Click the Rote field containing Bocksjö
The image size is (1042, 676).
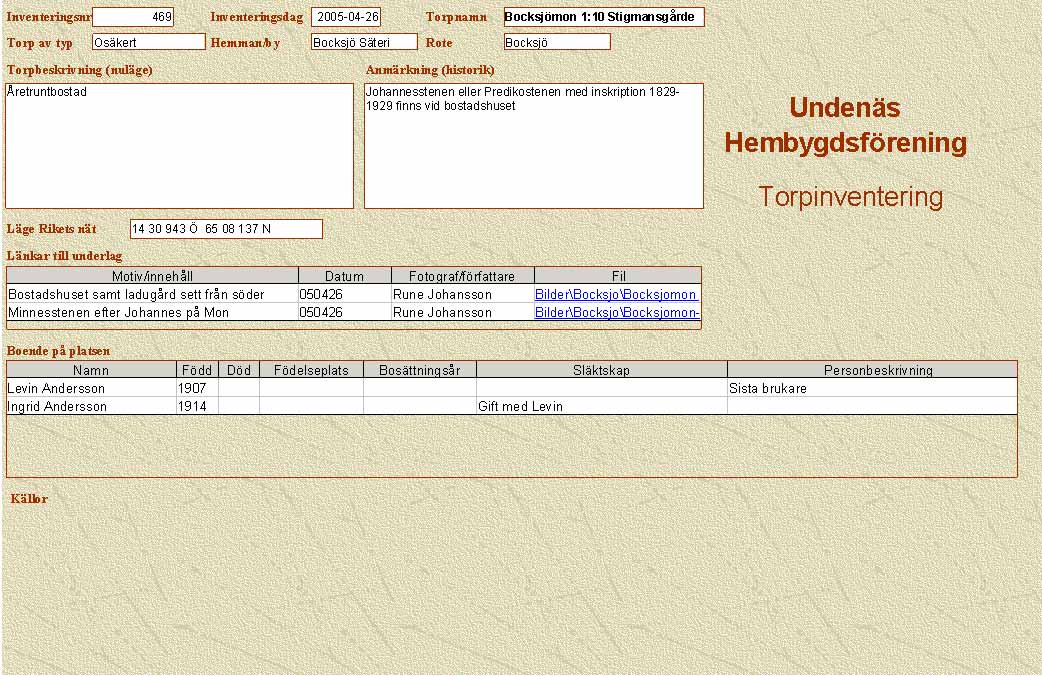click(x=557, y=42)
